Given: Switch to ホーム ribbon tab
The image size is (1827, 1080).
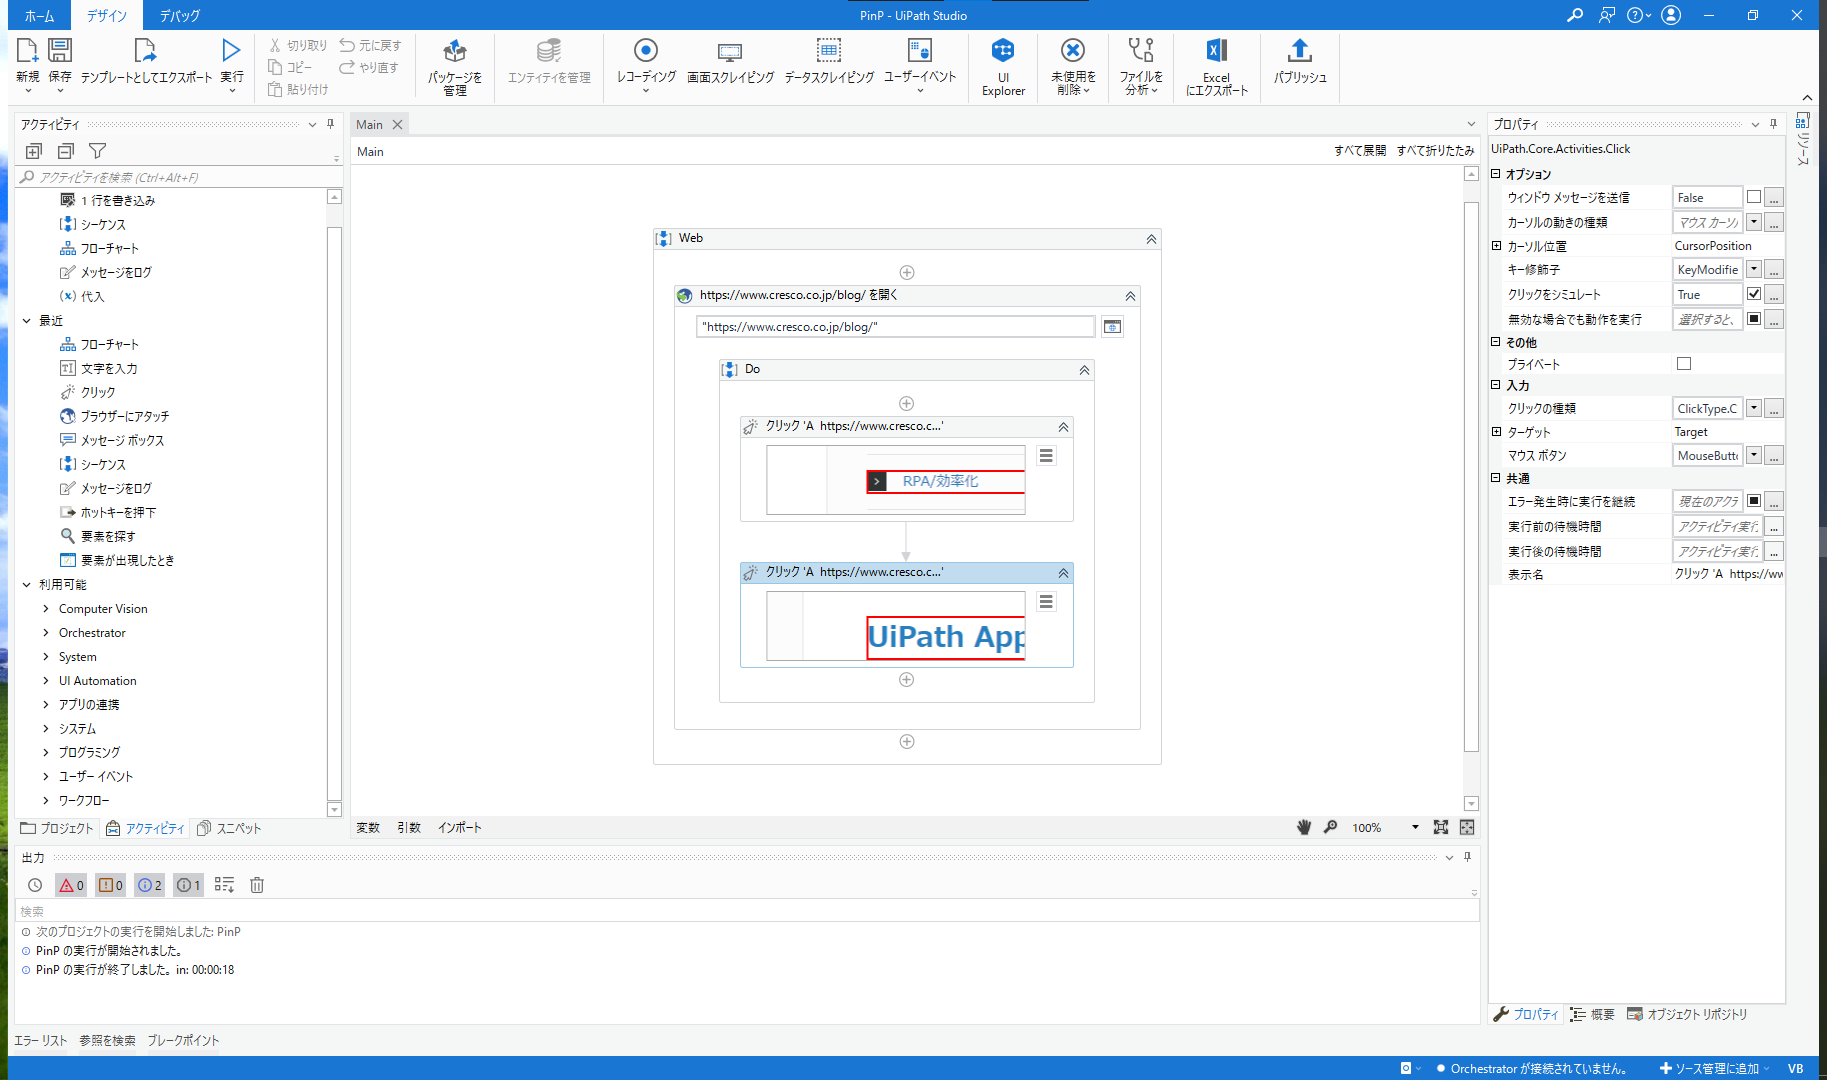Looking at the screenshot, I should (x=40, y=16).
